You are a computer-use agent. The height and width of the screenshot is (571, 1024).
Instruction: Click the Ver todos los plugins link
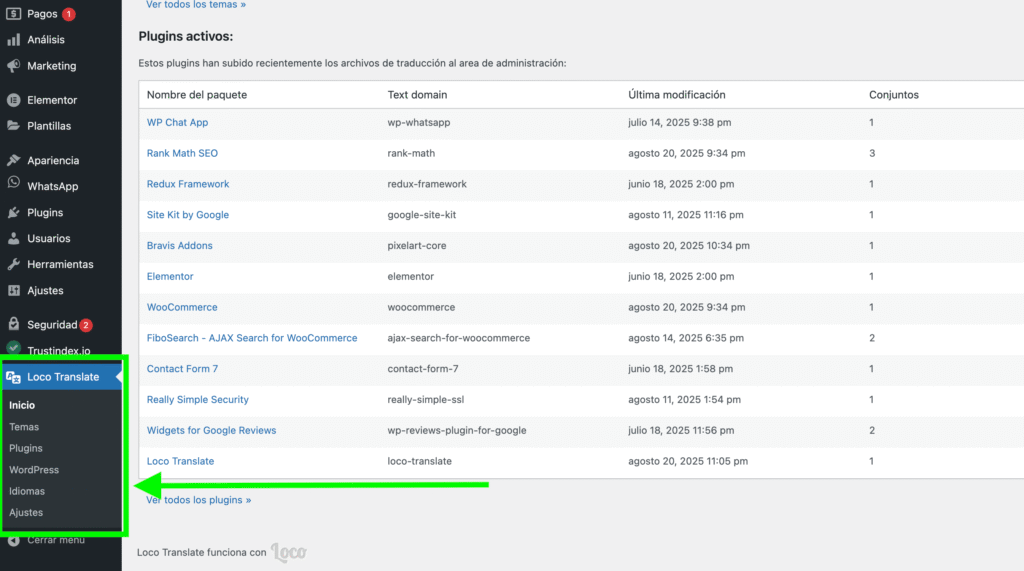tap(199, 500)
